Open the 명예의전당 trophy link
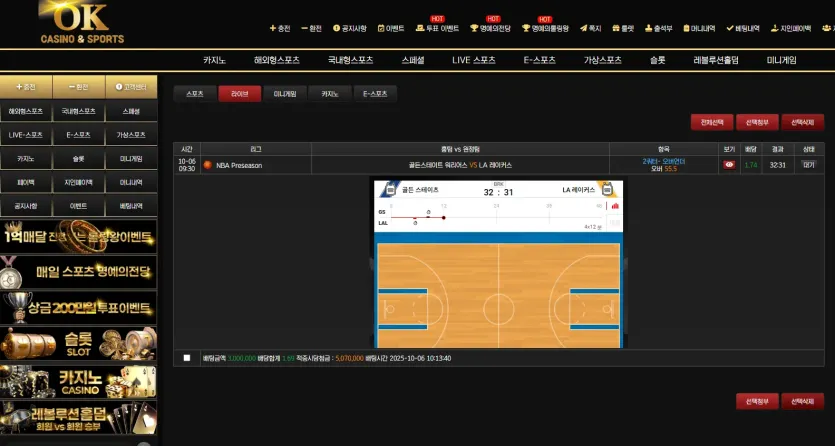Image resolution: width=835 pixels, height=446 pixels. 490,29
